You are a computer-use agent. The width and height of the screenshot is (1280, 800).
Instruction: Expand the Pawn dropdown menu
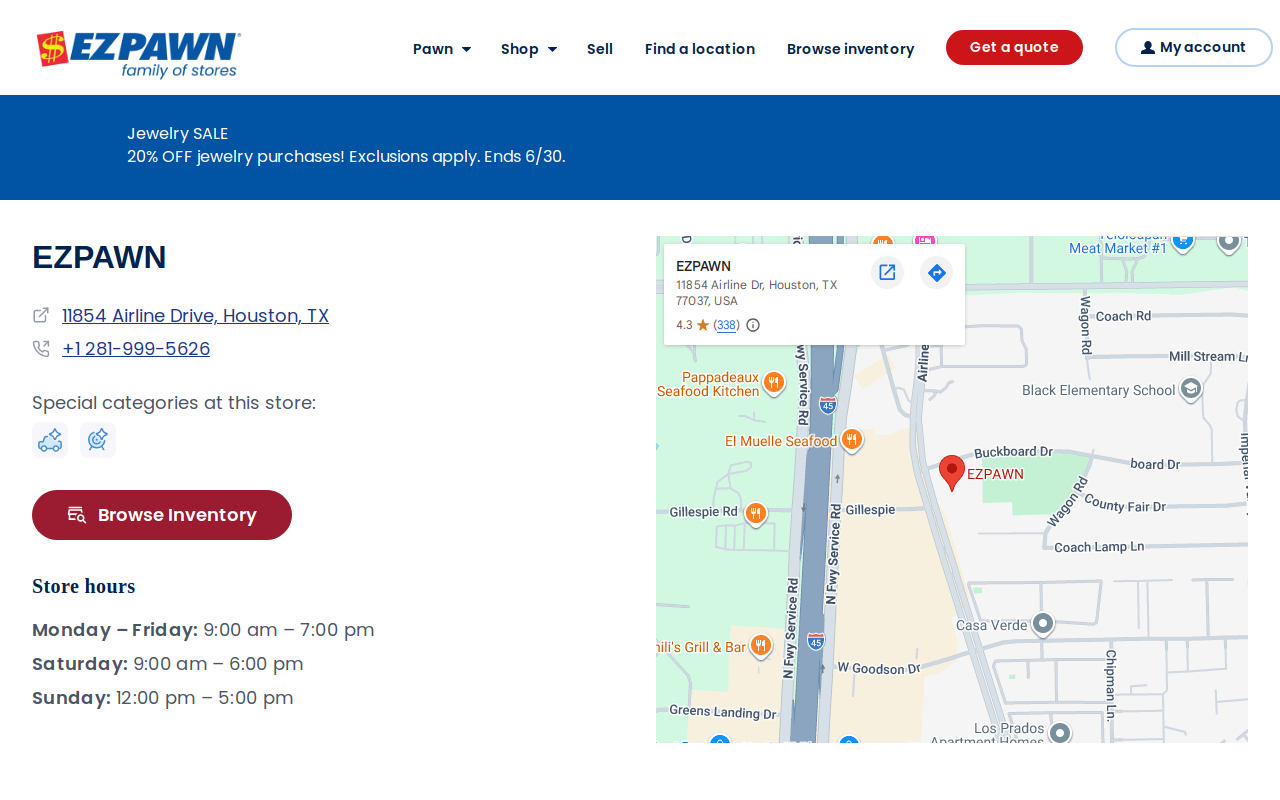pyautogui.click(x=442, y=49)
